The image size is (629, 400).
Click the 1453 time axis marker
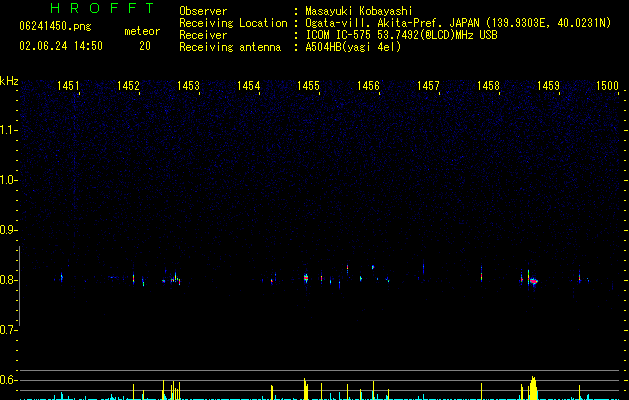(188, 86)
